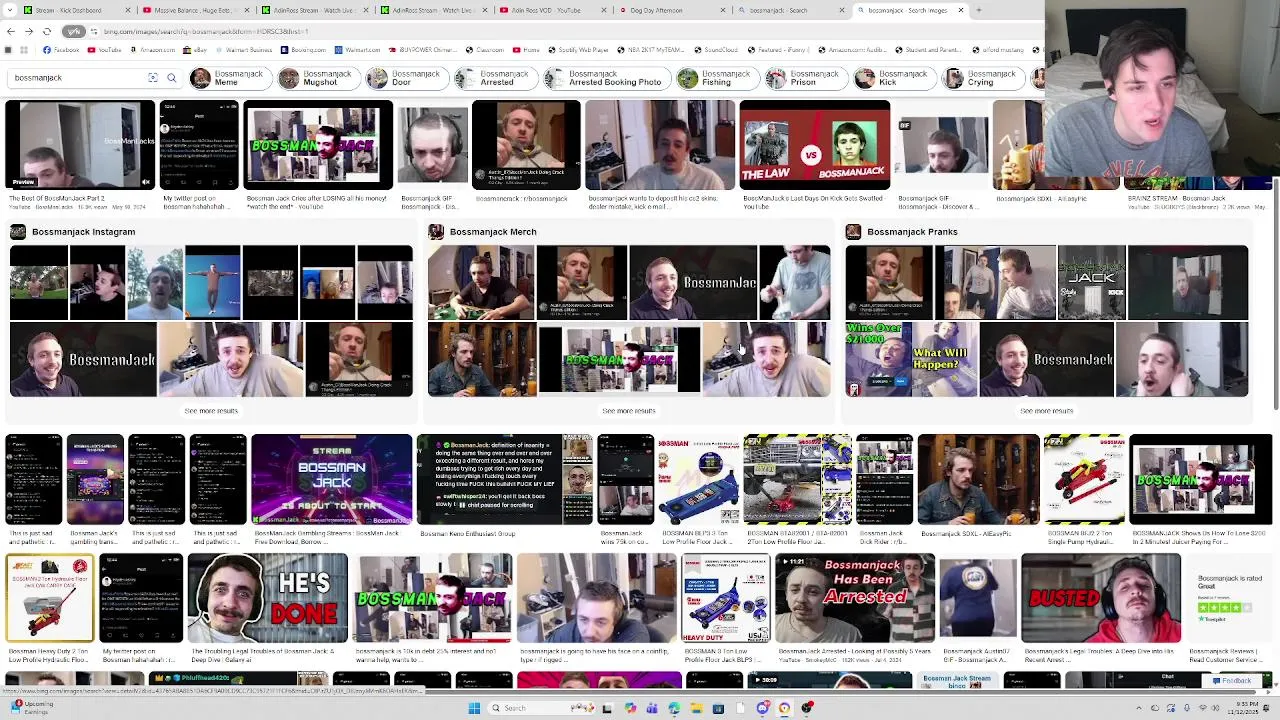The width and height of the screenshot is (1280, 720).
Task: Select the Bossmanjack Door suggestion chip
Action: 405,78
